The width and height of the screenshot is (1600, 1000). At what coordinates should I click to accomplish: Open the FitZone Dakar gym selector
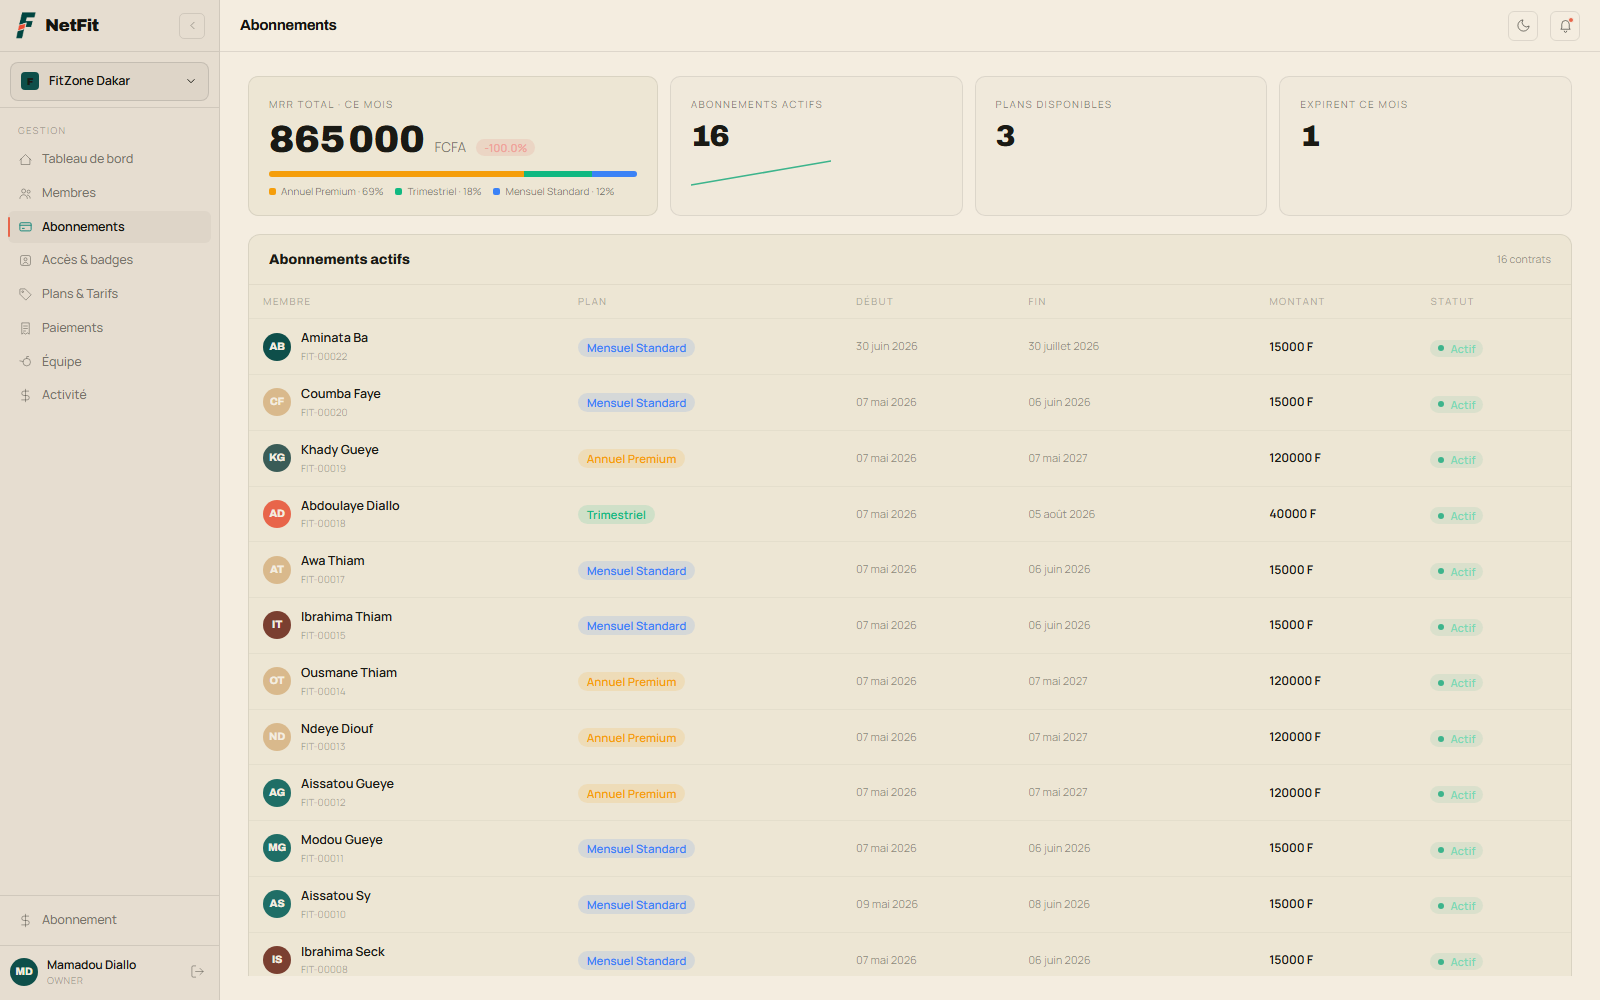click(110, 81)
